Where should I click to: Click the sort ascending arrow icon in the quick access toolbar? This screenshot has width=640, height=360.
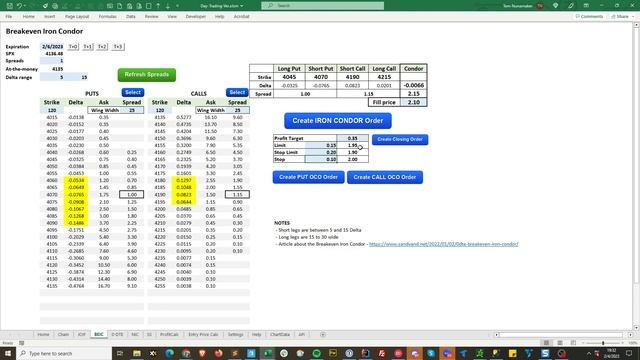pyautogui.click(x=158, y=6)
